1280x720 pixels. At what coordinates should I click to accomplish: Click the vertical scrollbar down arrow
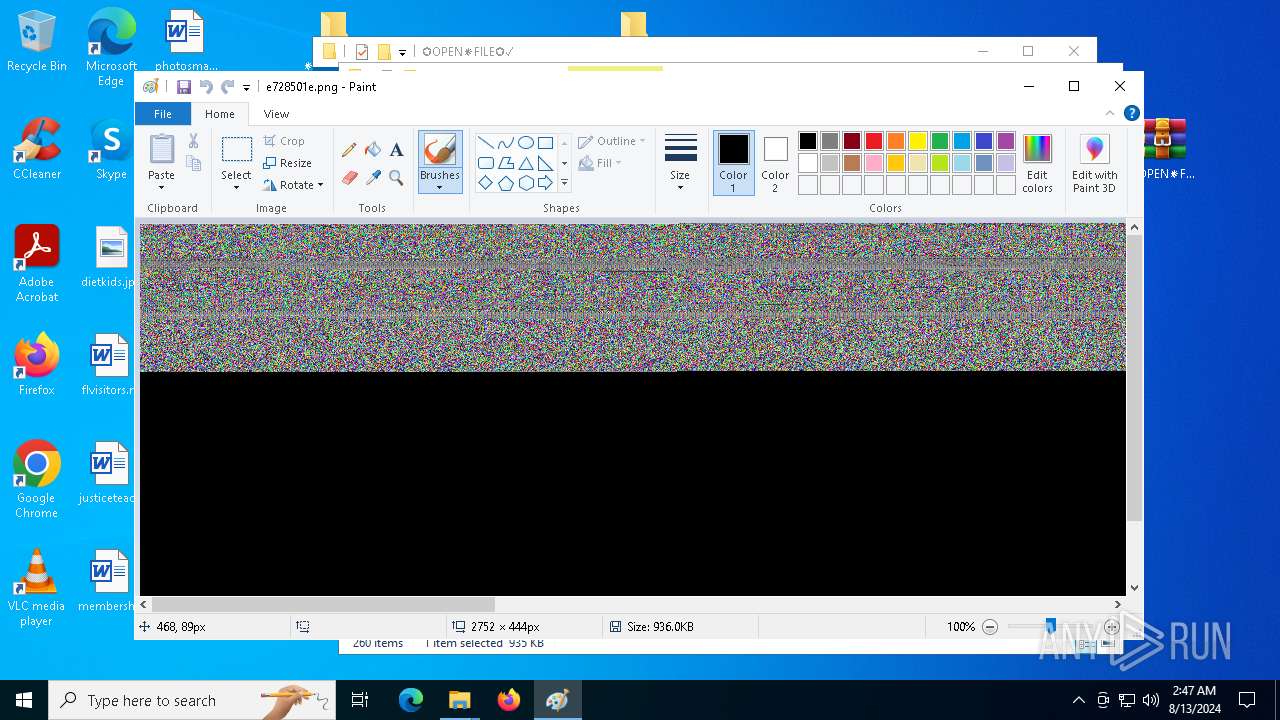click(1134, 588)
